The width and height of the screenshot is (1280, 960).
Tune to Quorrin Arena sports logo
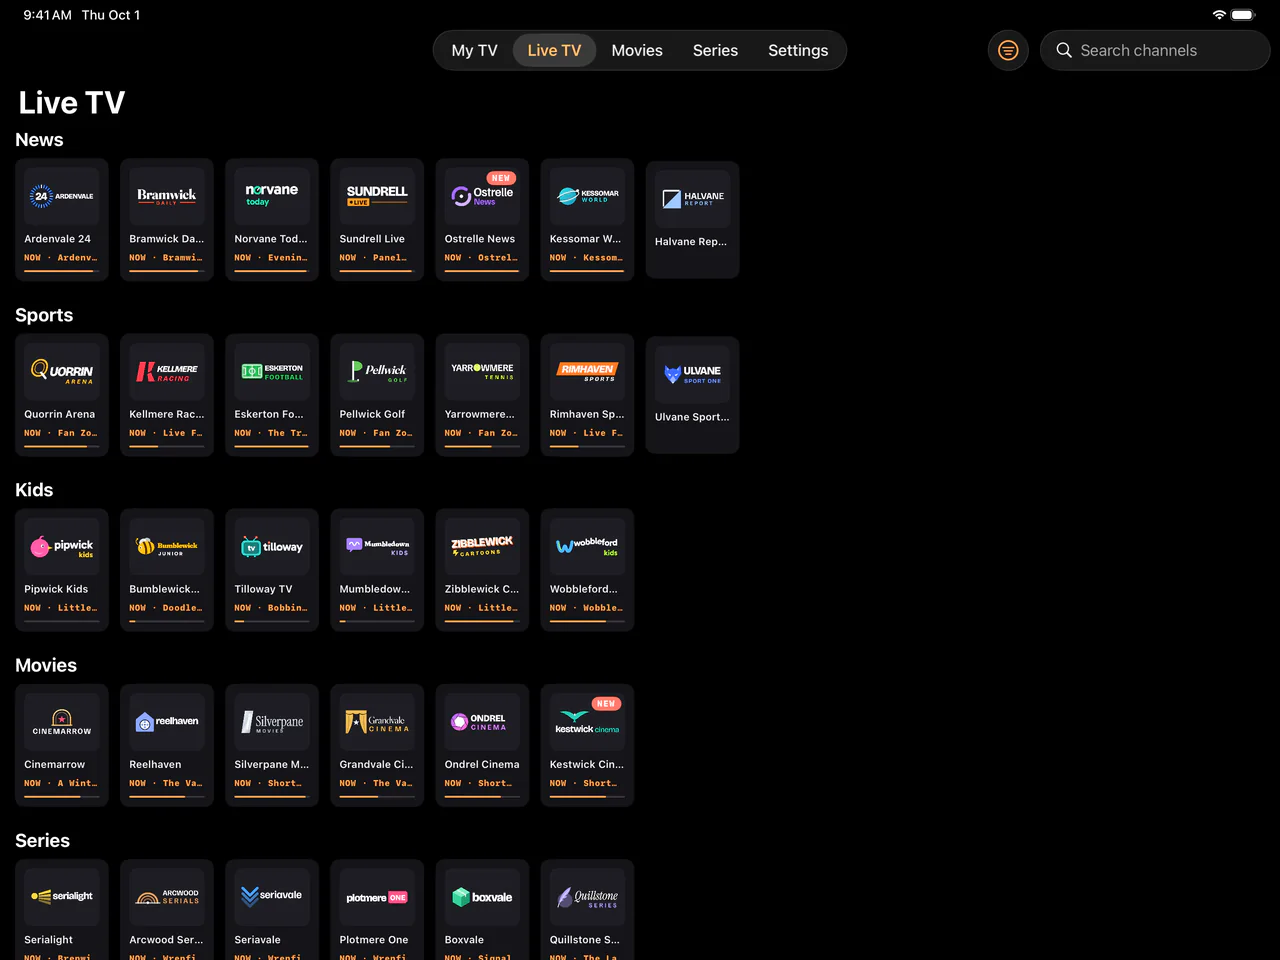pos(62,371)
